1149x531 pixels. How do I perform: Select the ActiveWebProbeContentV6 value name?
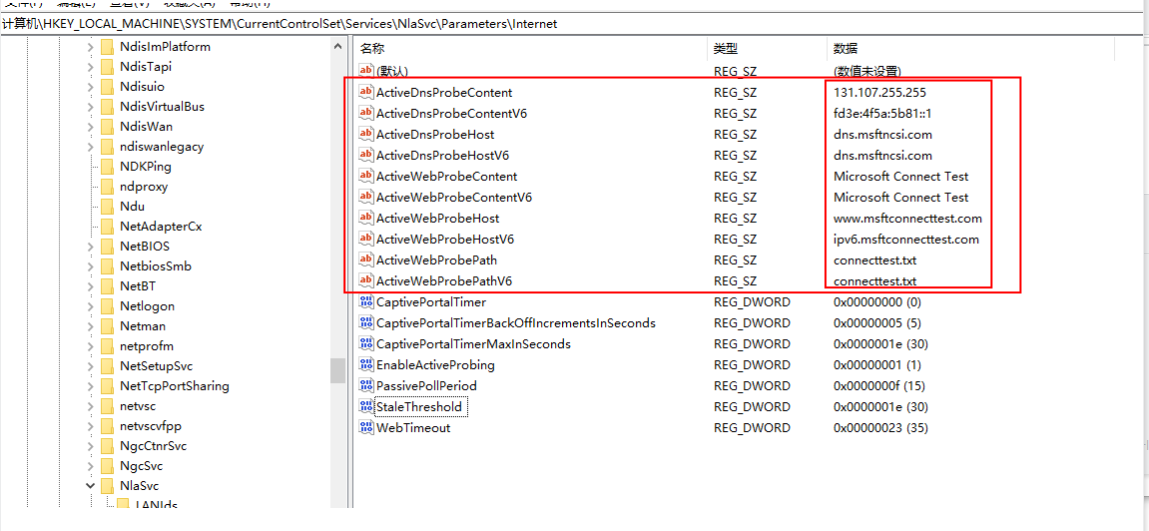[x=454, y=198]
